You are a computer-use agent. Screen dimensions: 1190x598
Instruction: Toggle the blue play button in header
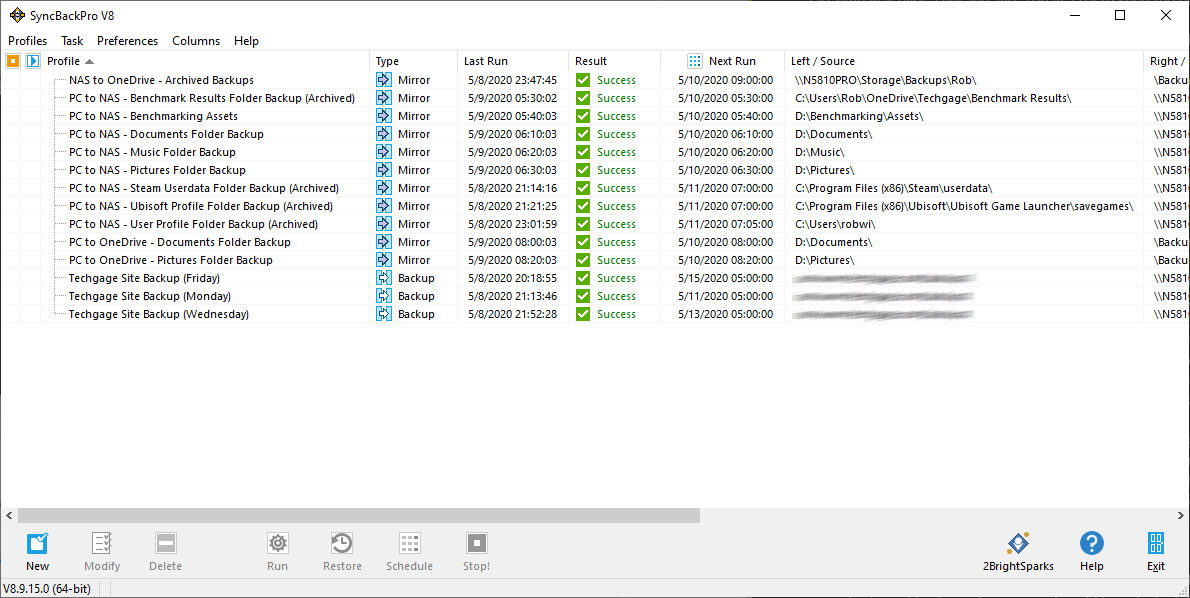click(x=32, y=61)
